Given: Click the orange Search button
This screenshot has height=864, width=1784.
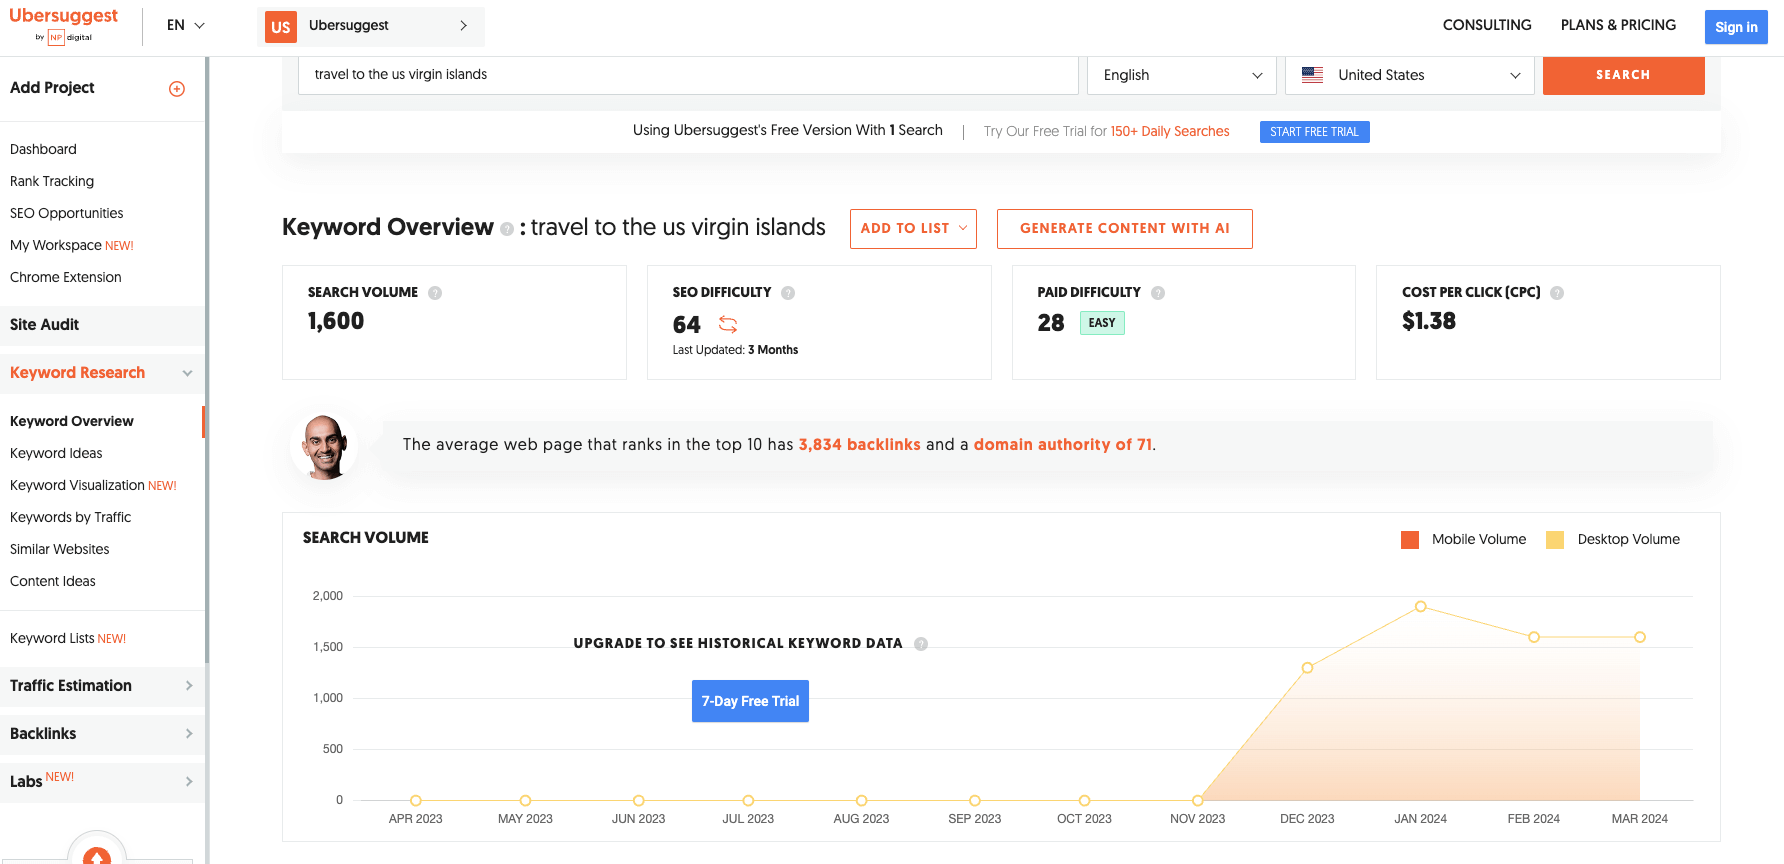Looking at the screenshot, I should tap(1623, 75).
